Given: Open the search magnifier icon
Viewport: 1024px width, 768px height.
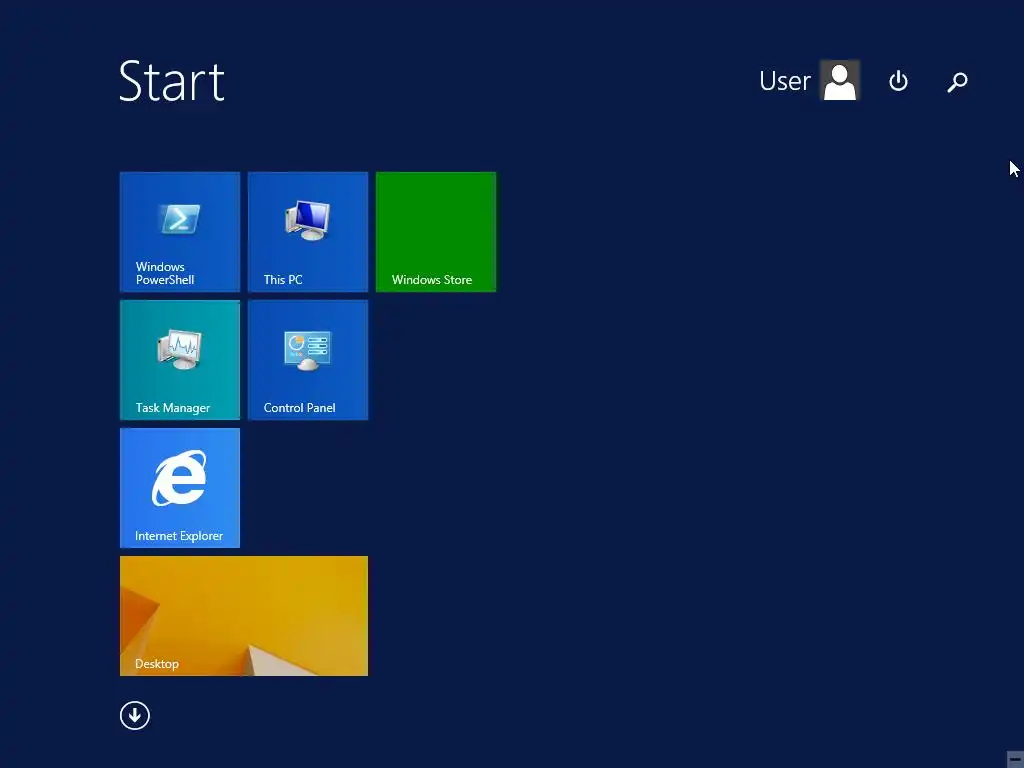Looking at the screenshot, I should 957,82.
